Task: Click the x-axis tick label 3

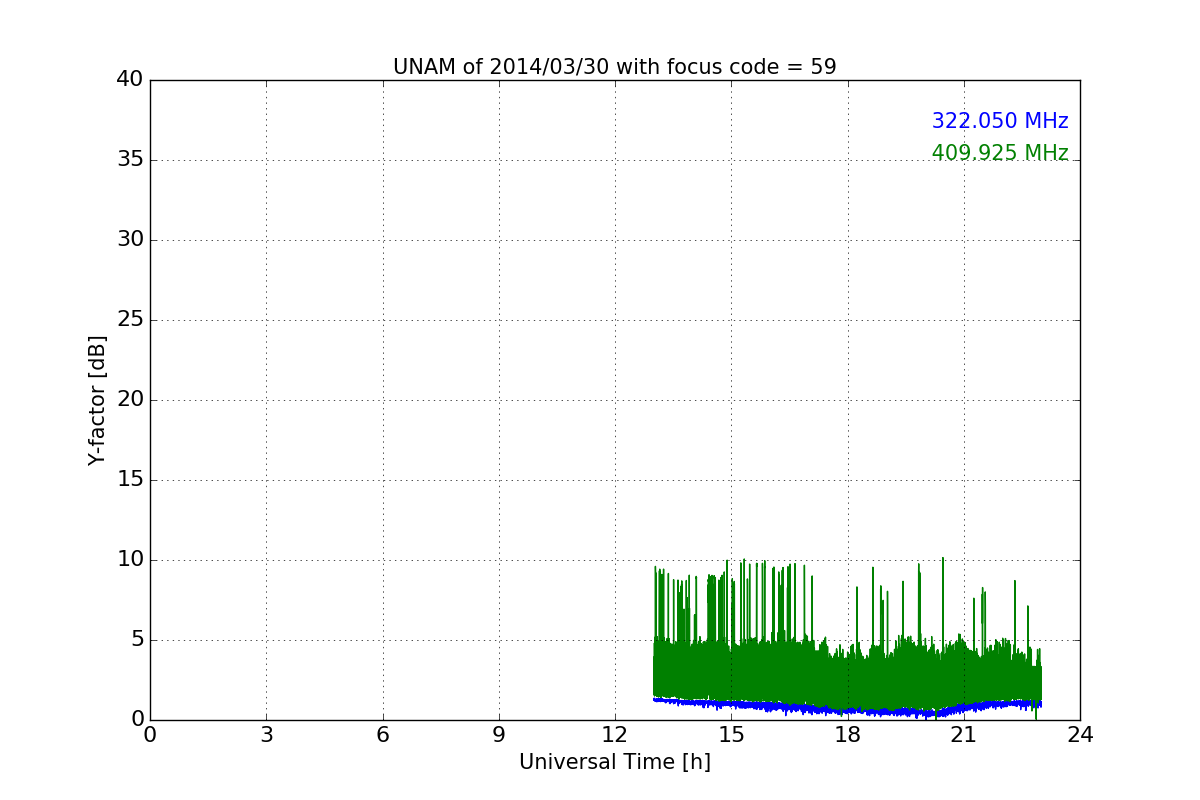Action: 266,735
